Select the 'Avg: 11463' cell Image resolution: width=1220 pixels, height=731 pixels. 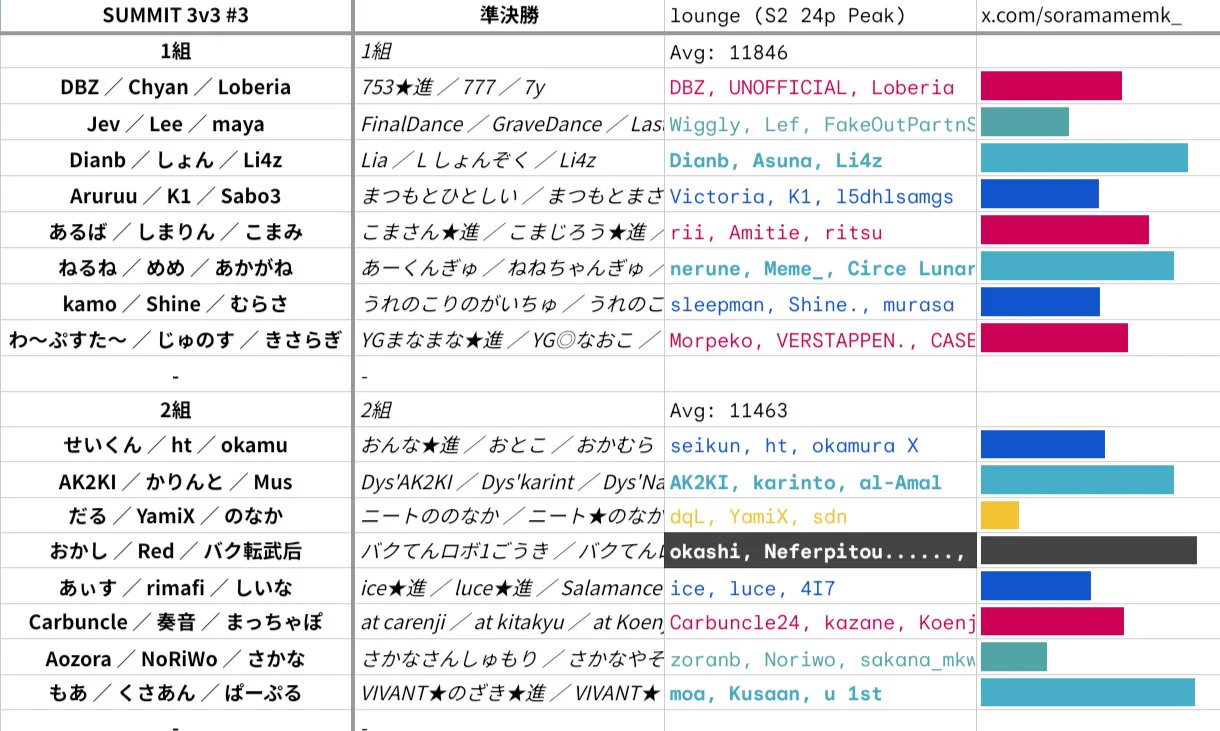point(821,410)
